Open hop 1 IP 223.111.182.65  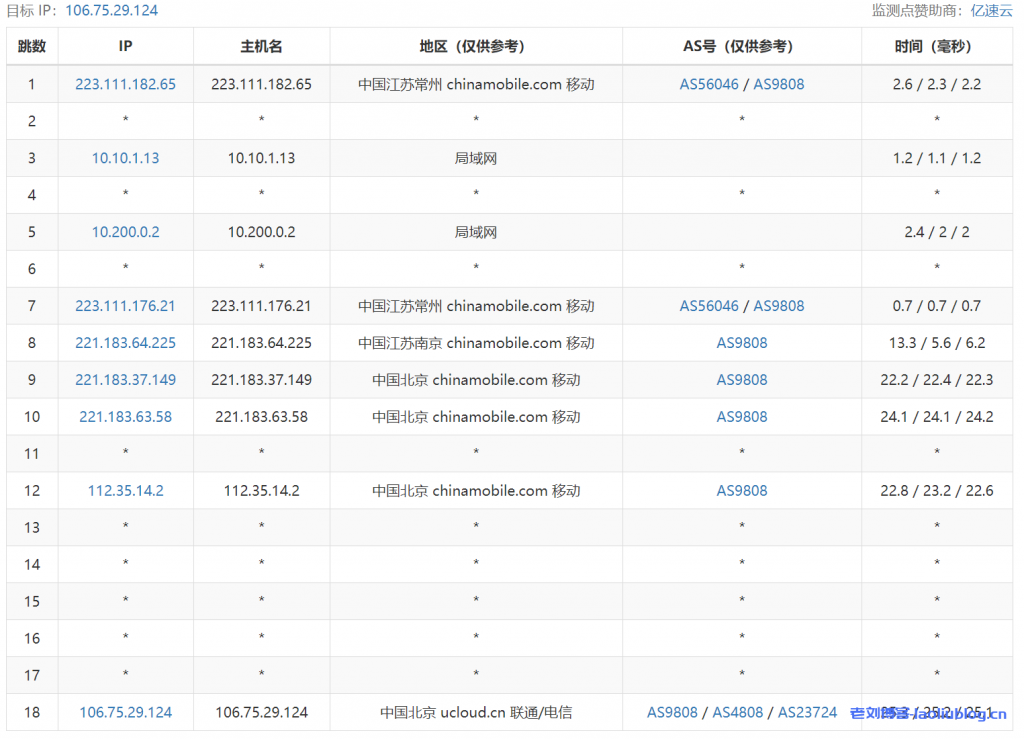(125, 84)
